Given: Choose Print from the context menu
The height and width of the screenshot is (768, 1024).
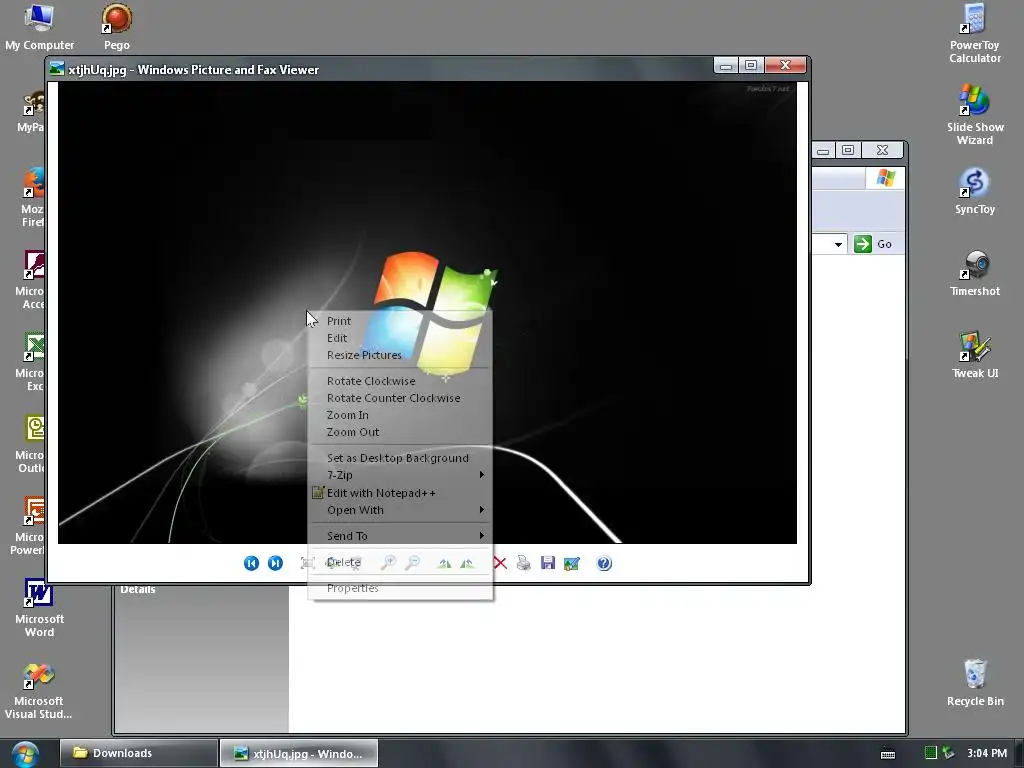Looking at the screenshot, I should [400, 321].
